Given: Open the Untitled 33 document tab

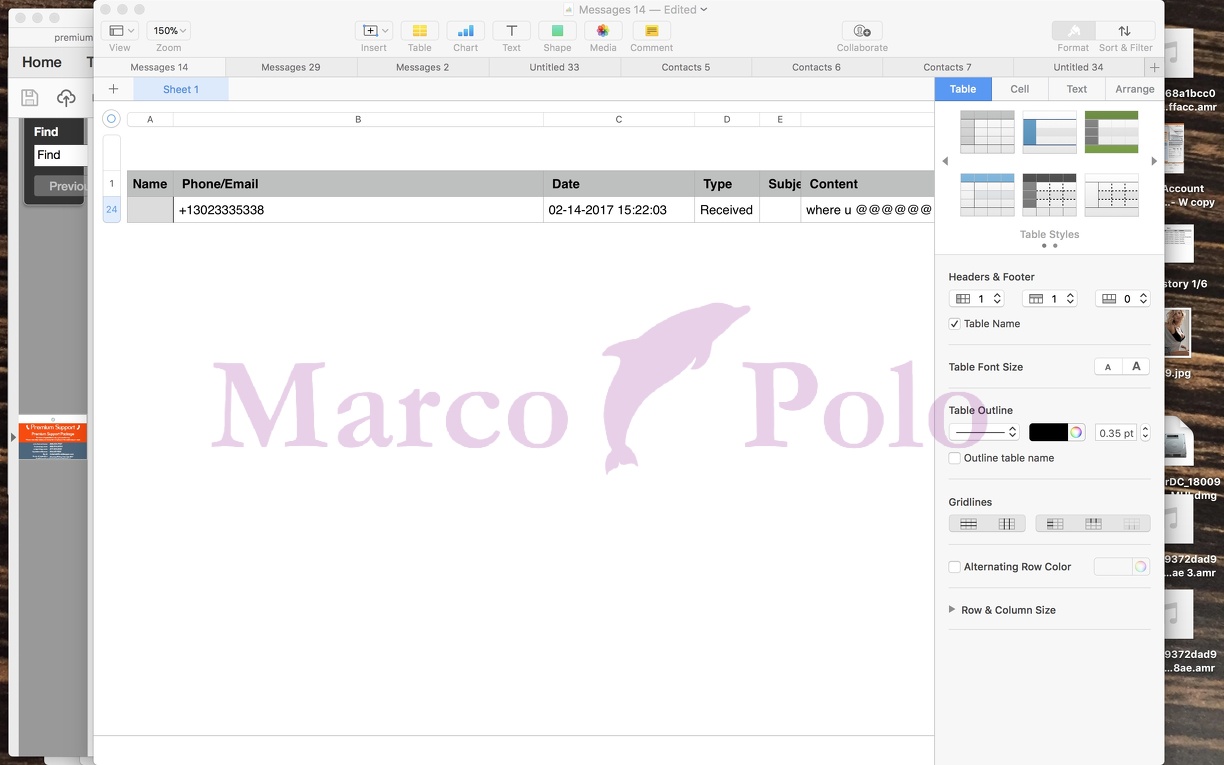Looking at the screenshot, I should 555,67.
